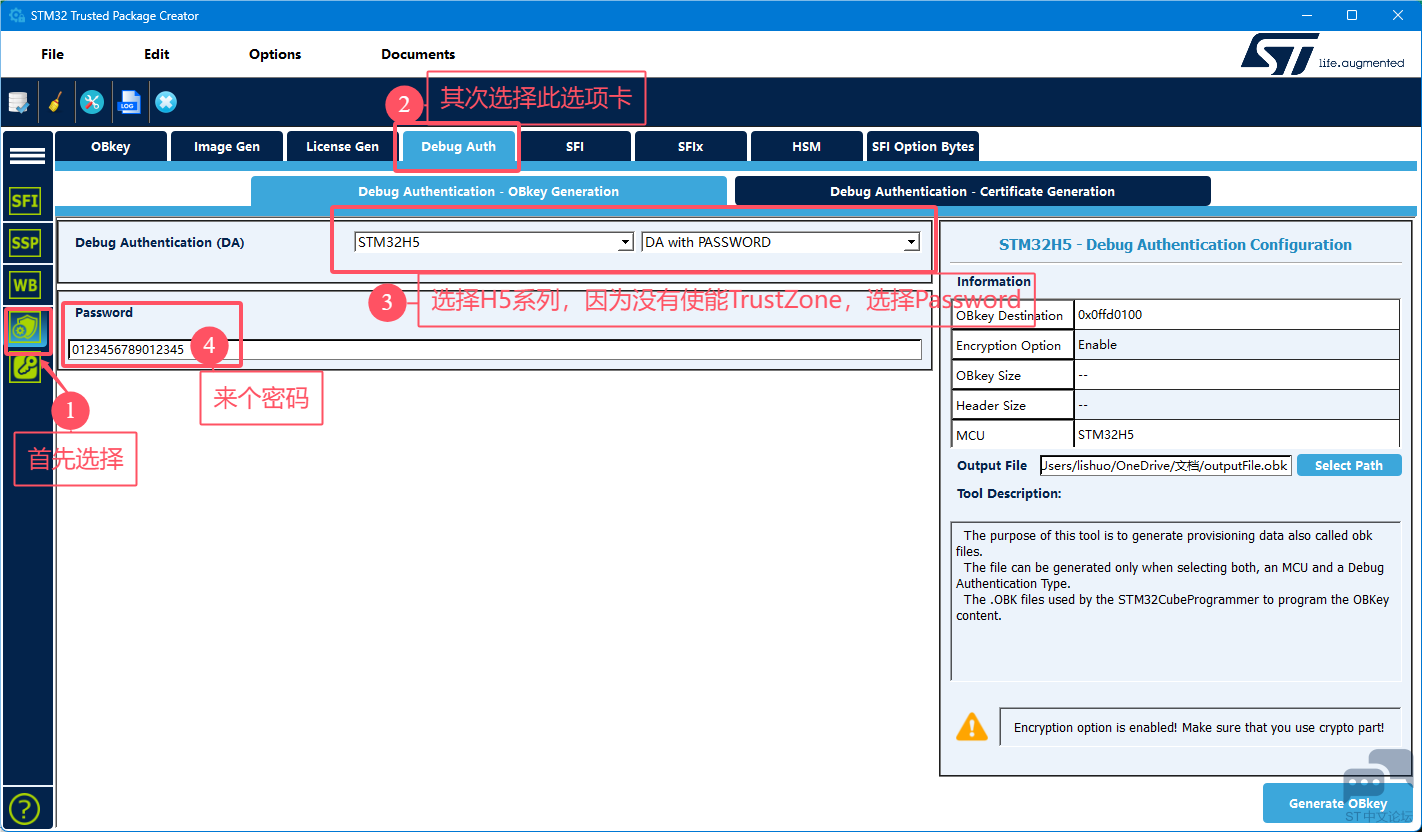Open the File menu
This screenshot has height=832, width=1422.
tap(52, 54)
